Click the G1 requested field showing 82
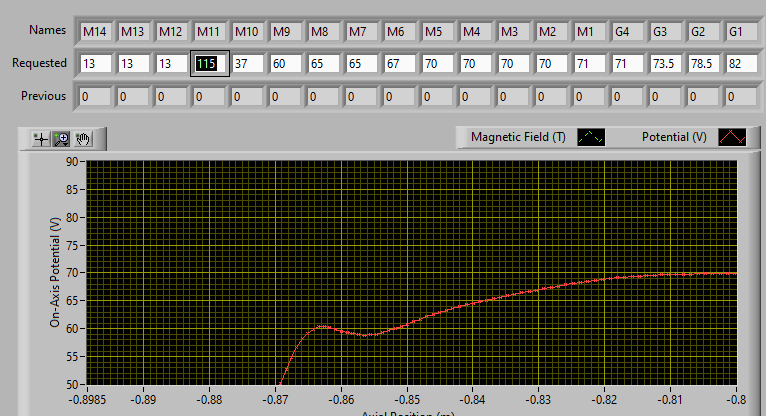The image size is (766, 416). (x=742, y=64)
